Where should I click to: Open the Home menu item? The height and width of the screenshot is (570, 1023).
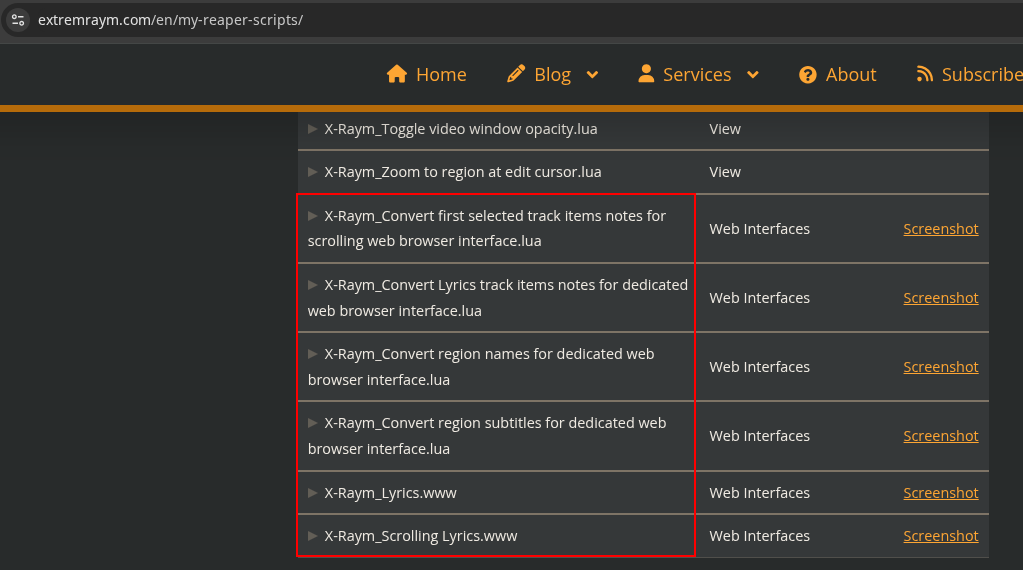click(x=440, y=75)
